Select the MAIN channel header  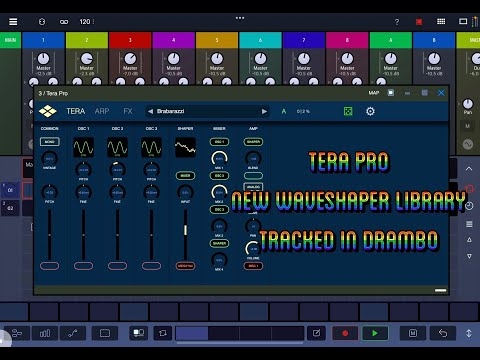pyautogui.click(x=10, y=40)
